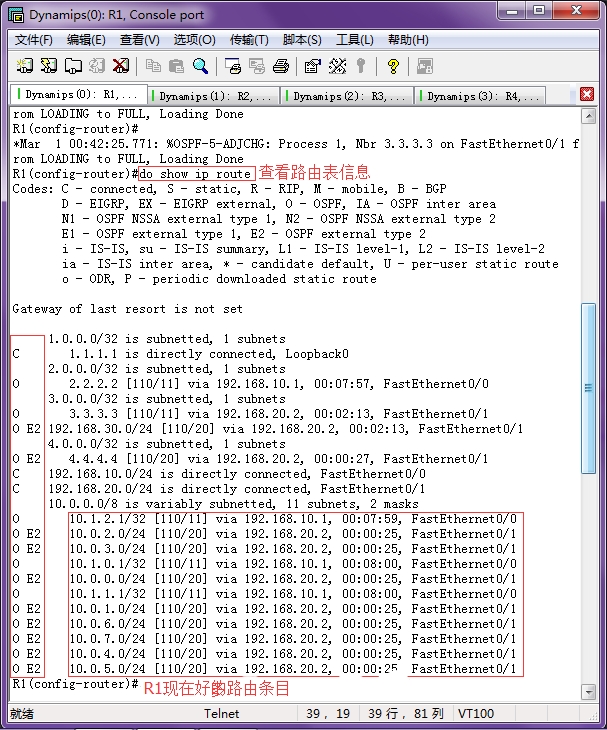Screen dimensions: 607x730
Task: Click the greyed SecureFX icon at toolbar end
Action: pos(425,66)
